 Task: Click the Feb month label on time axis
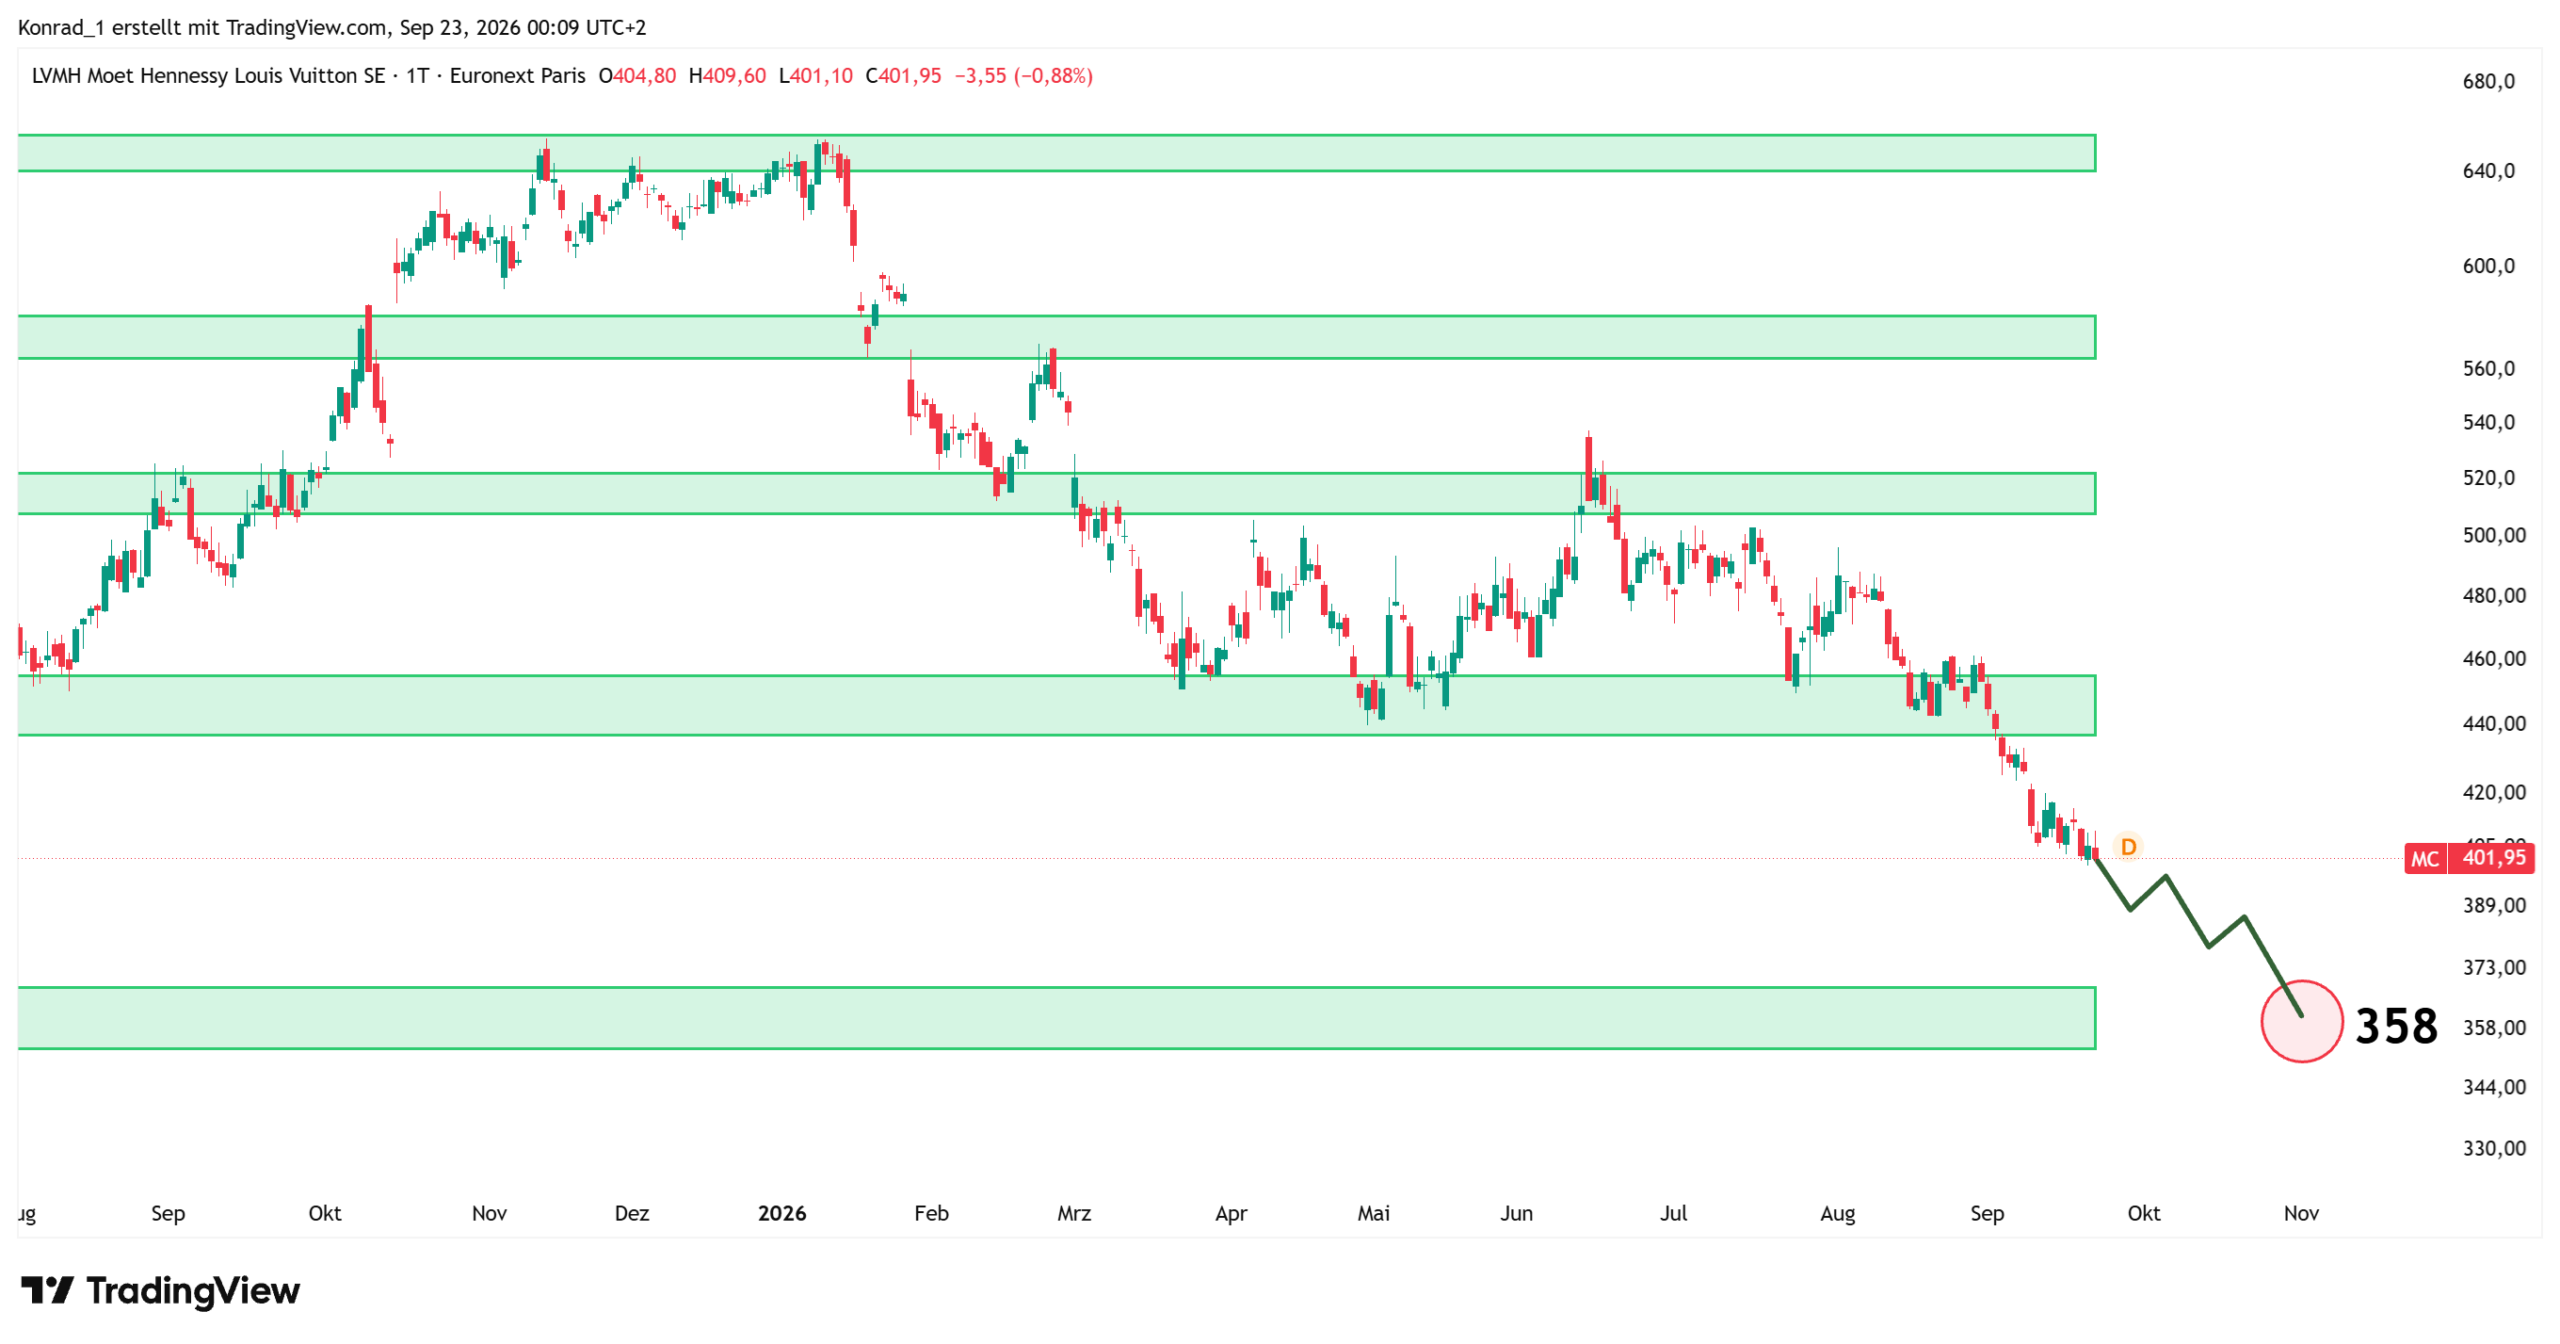coord(931,1213)
